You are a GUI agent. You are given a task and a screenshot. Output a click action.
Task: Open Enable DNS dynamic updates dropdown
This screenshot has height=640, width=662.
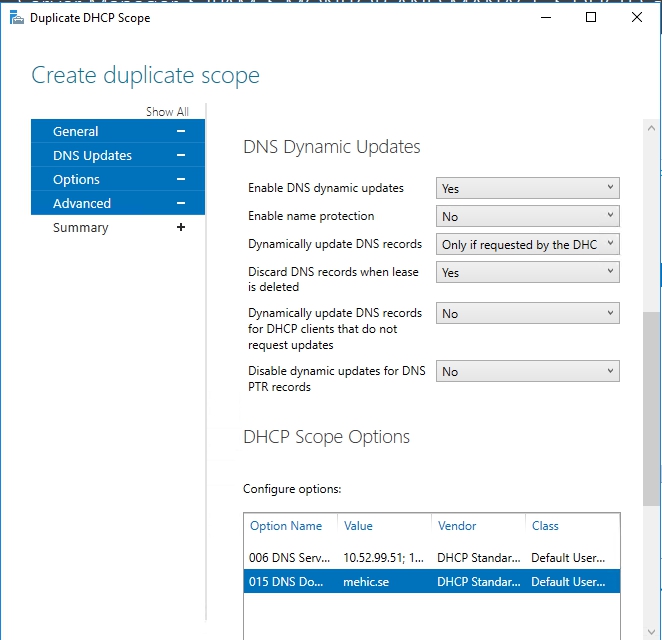[529, 188]
